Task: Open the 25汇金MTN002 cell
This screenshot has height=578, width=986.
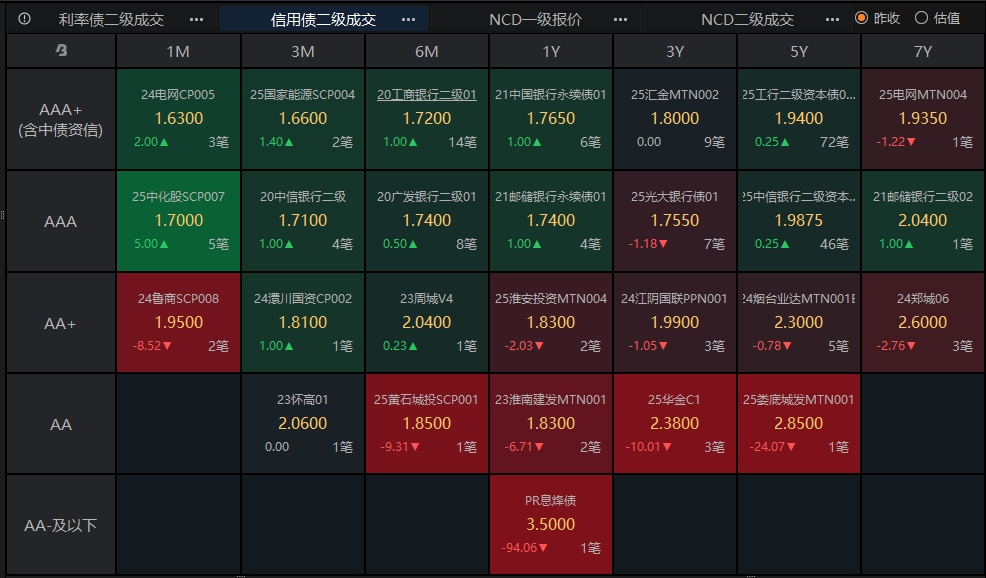Action: coord(675,119)
